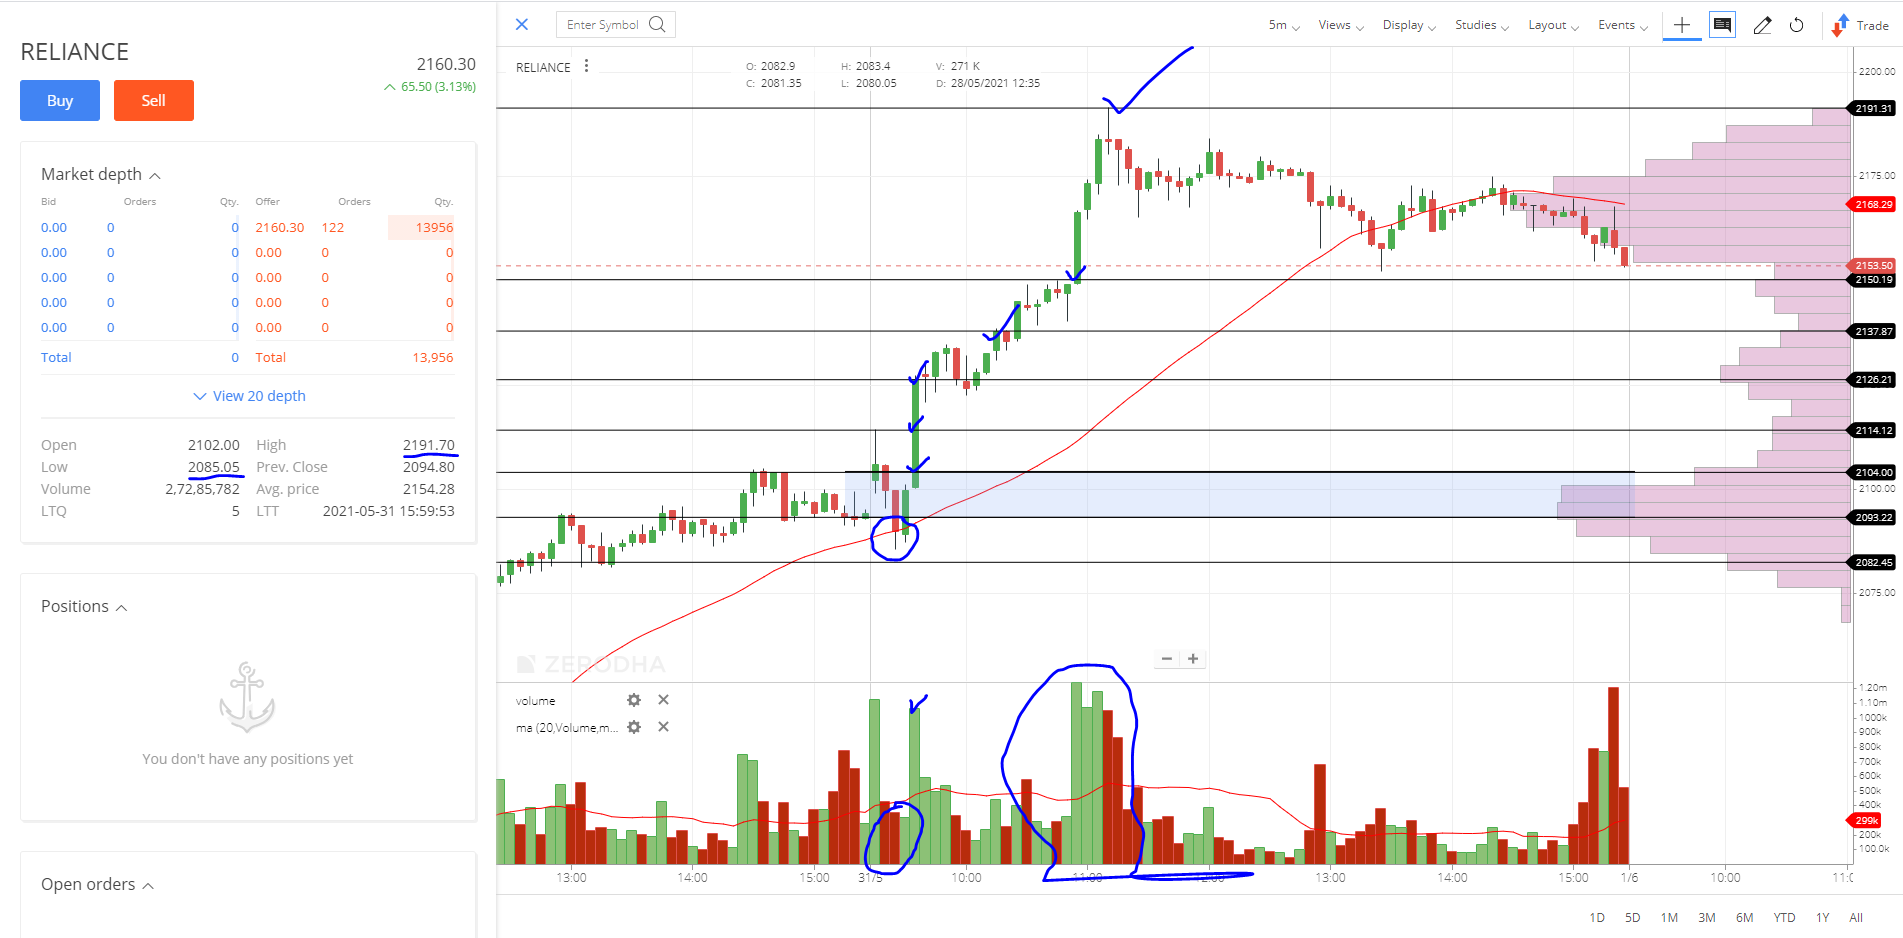Select the 1D range
The height and width of the screenshot is (938, 1903).
coord(1596,917)
